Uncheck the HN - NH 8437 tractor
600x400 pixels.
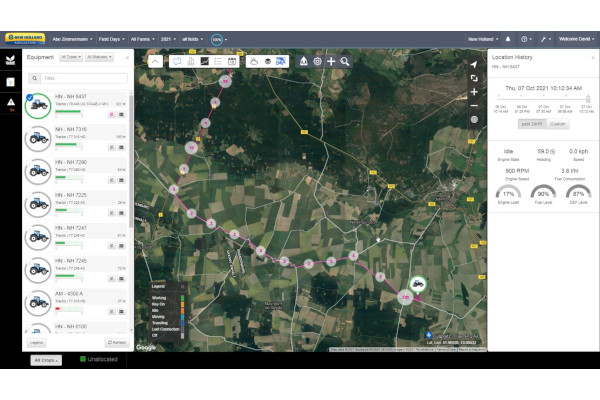[29, 98]
